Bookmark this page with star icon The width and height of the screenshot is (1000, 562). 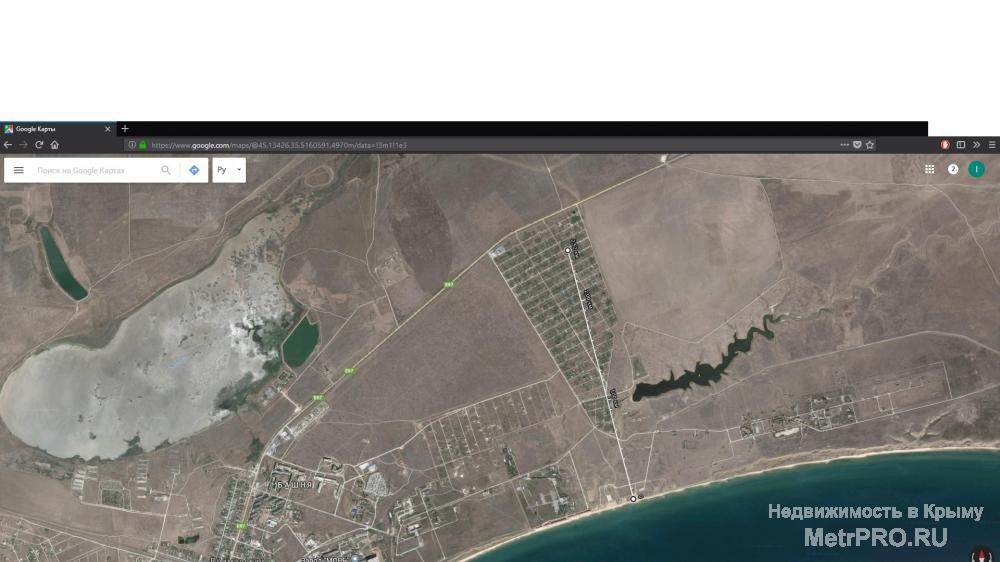point(870,145)
